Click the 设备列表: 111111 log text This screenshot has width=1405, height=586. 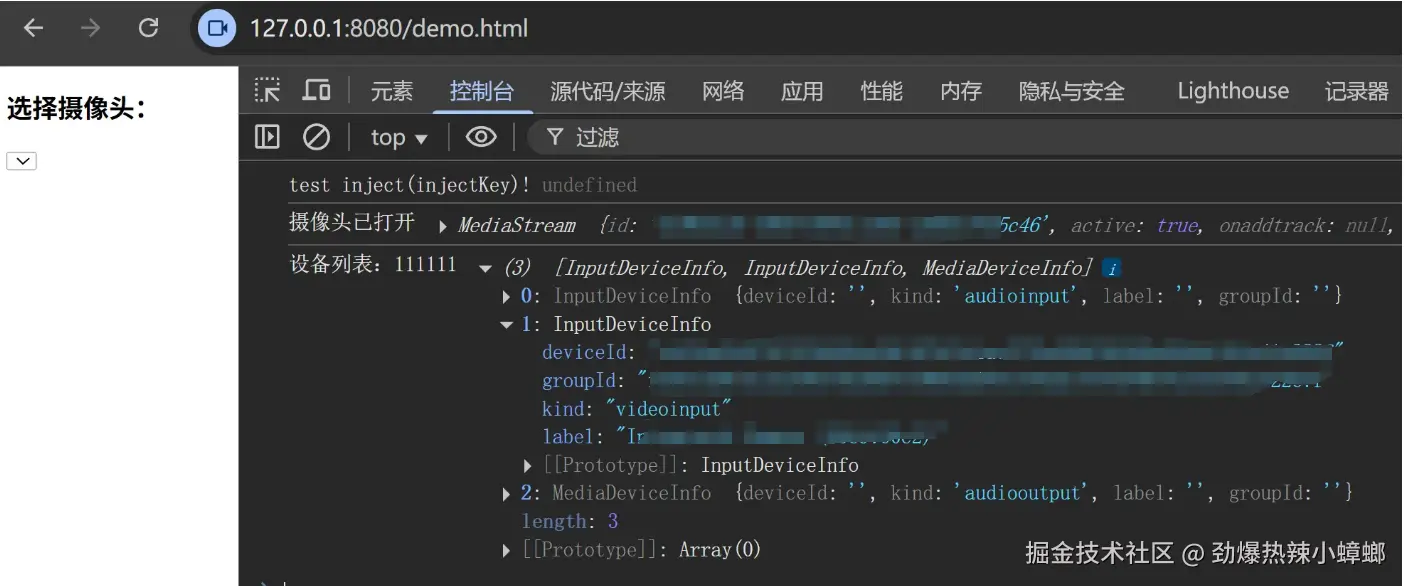click(373, 264)
